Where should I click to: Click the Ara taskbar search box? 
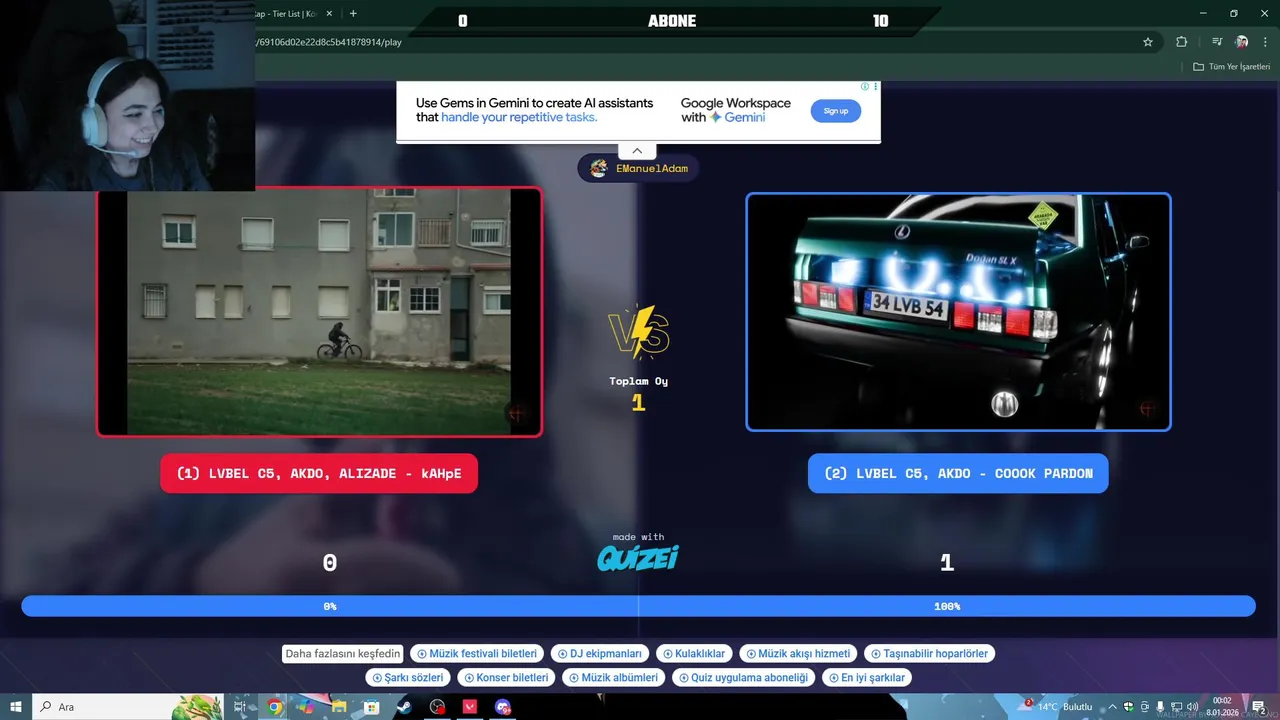(130, 707)
